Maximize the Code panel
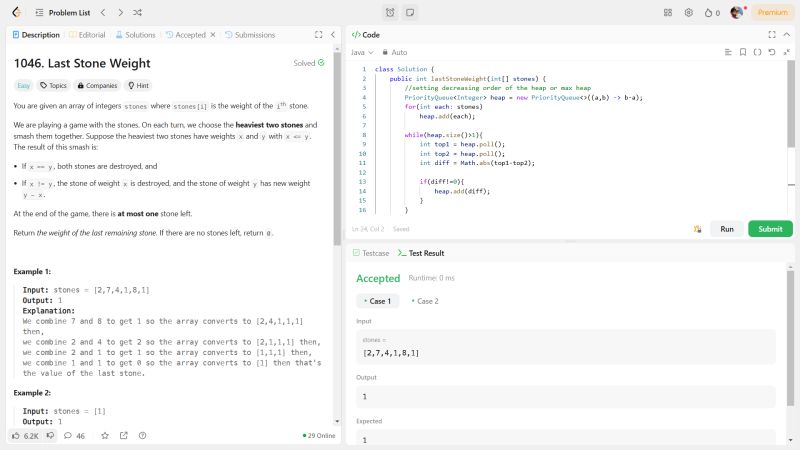This screenshot has height=450, width=800. 771,35
